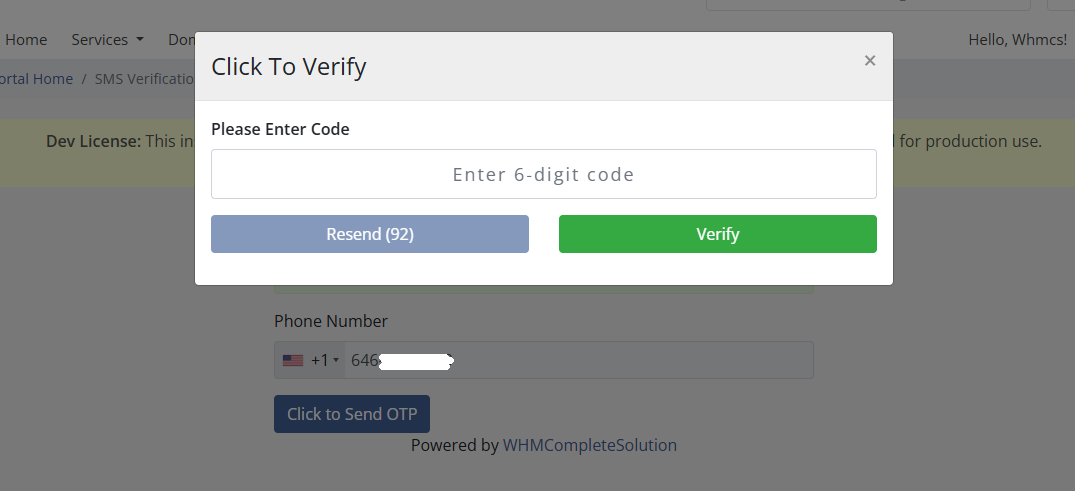
Task: Click the US flag icon
Action: point(293,360)
